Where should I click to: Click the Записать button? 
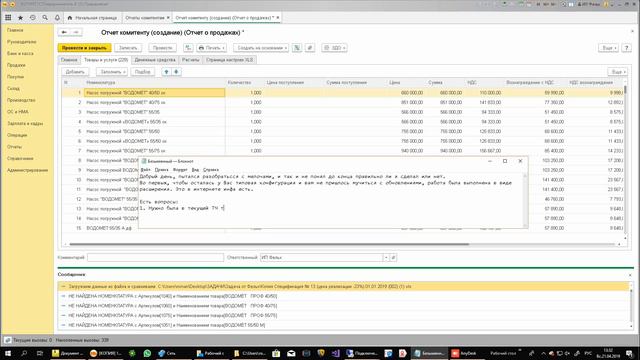(x=128, y=48)
